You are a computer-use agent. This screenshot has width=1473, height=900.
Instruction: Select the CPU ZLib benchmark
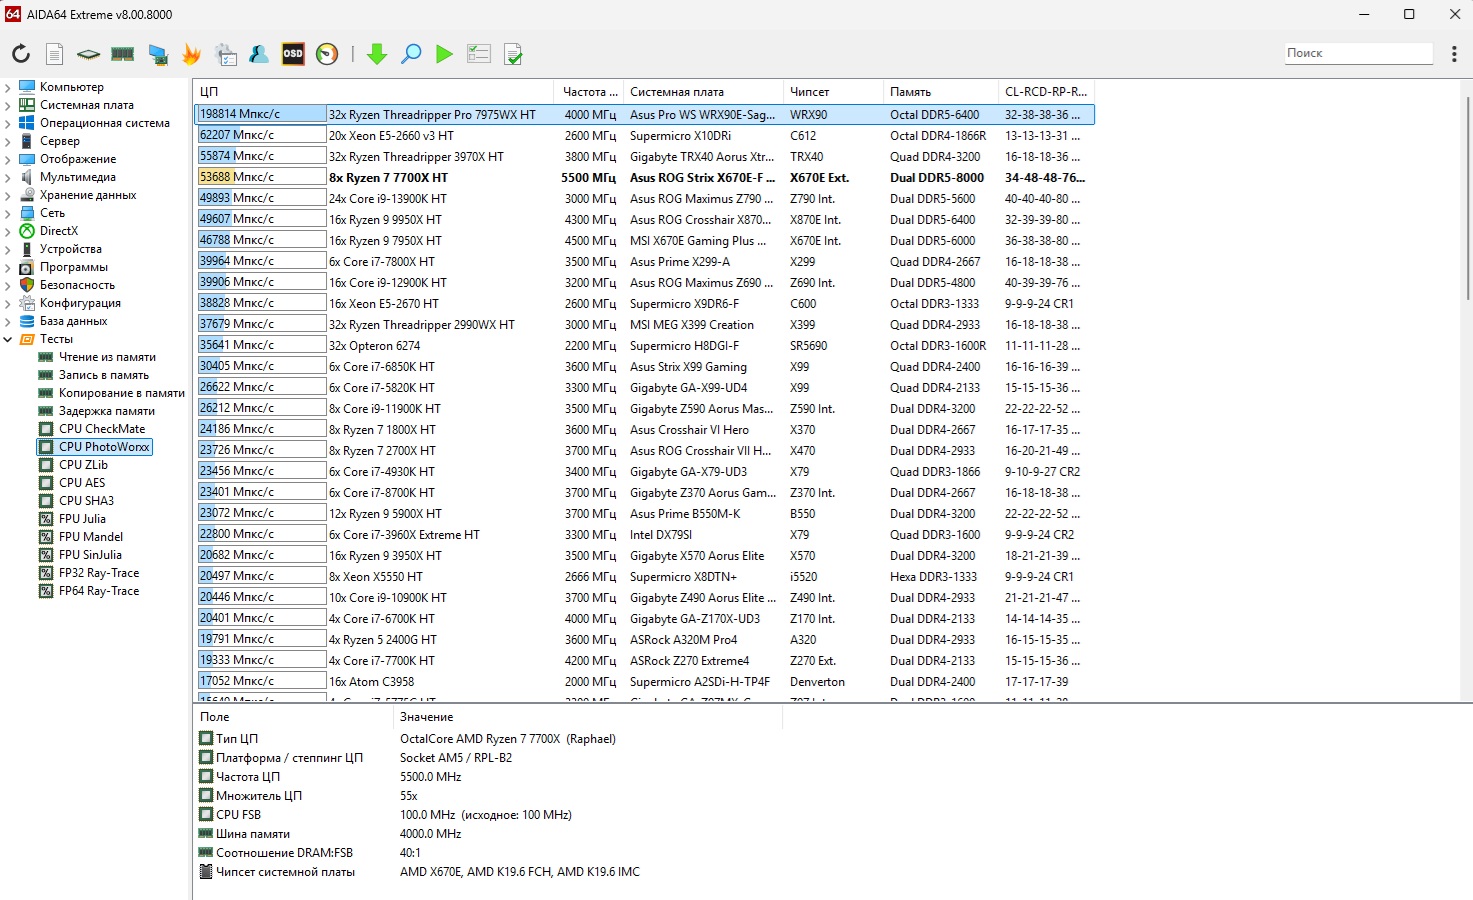pos(83,465)
